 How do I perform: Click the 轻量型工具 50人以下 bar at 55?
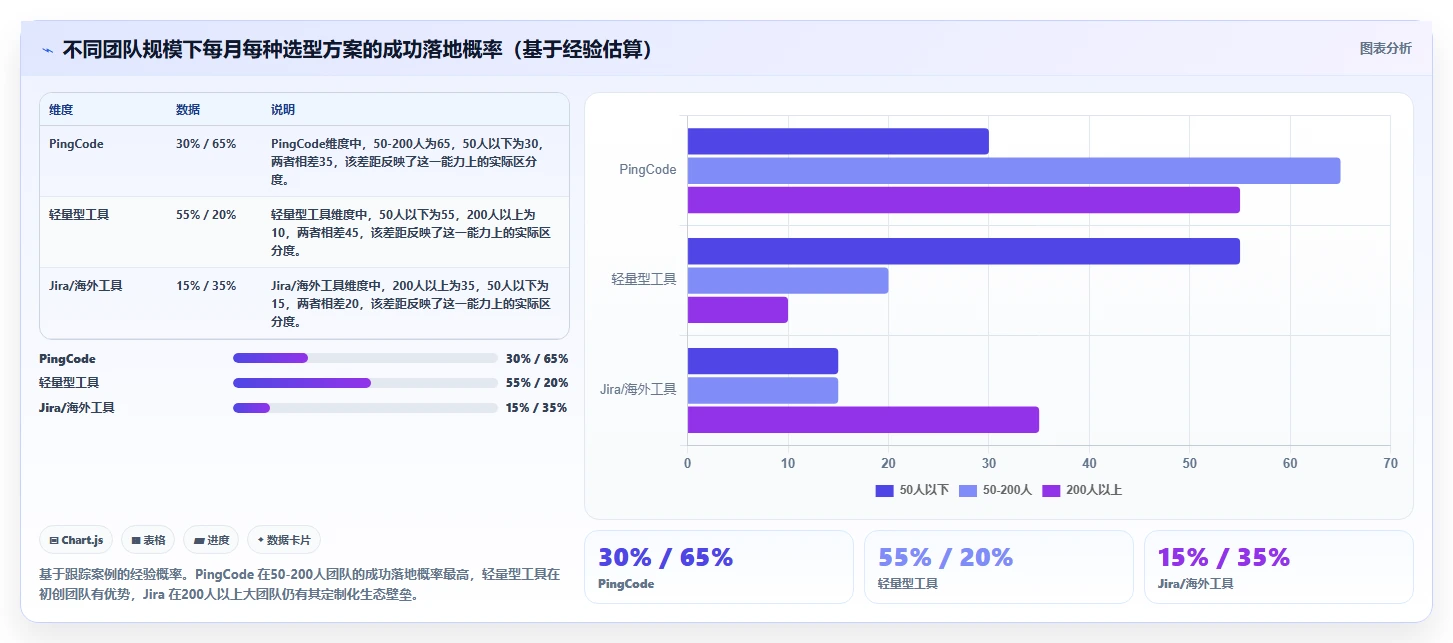click(963, 251)
